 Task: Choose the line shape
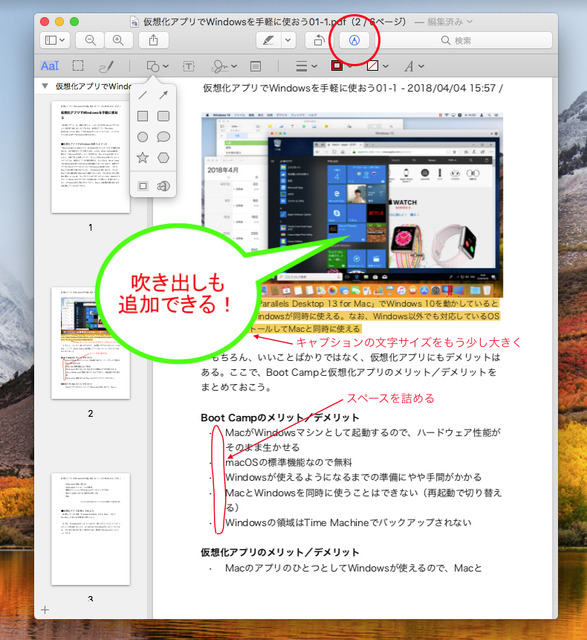click(142, 95)
